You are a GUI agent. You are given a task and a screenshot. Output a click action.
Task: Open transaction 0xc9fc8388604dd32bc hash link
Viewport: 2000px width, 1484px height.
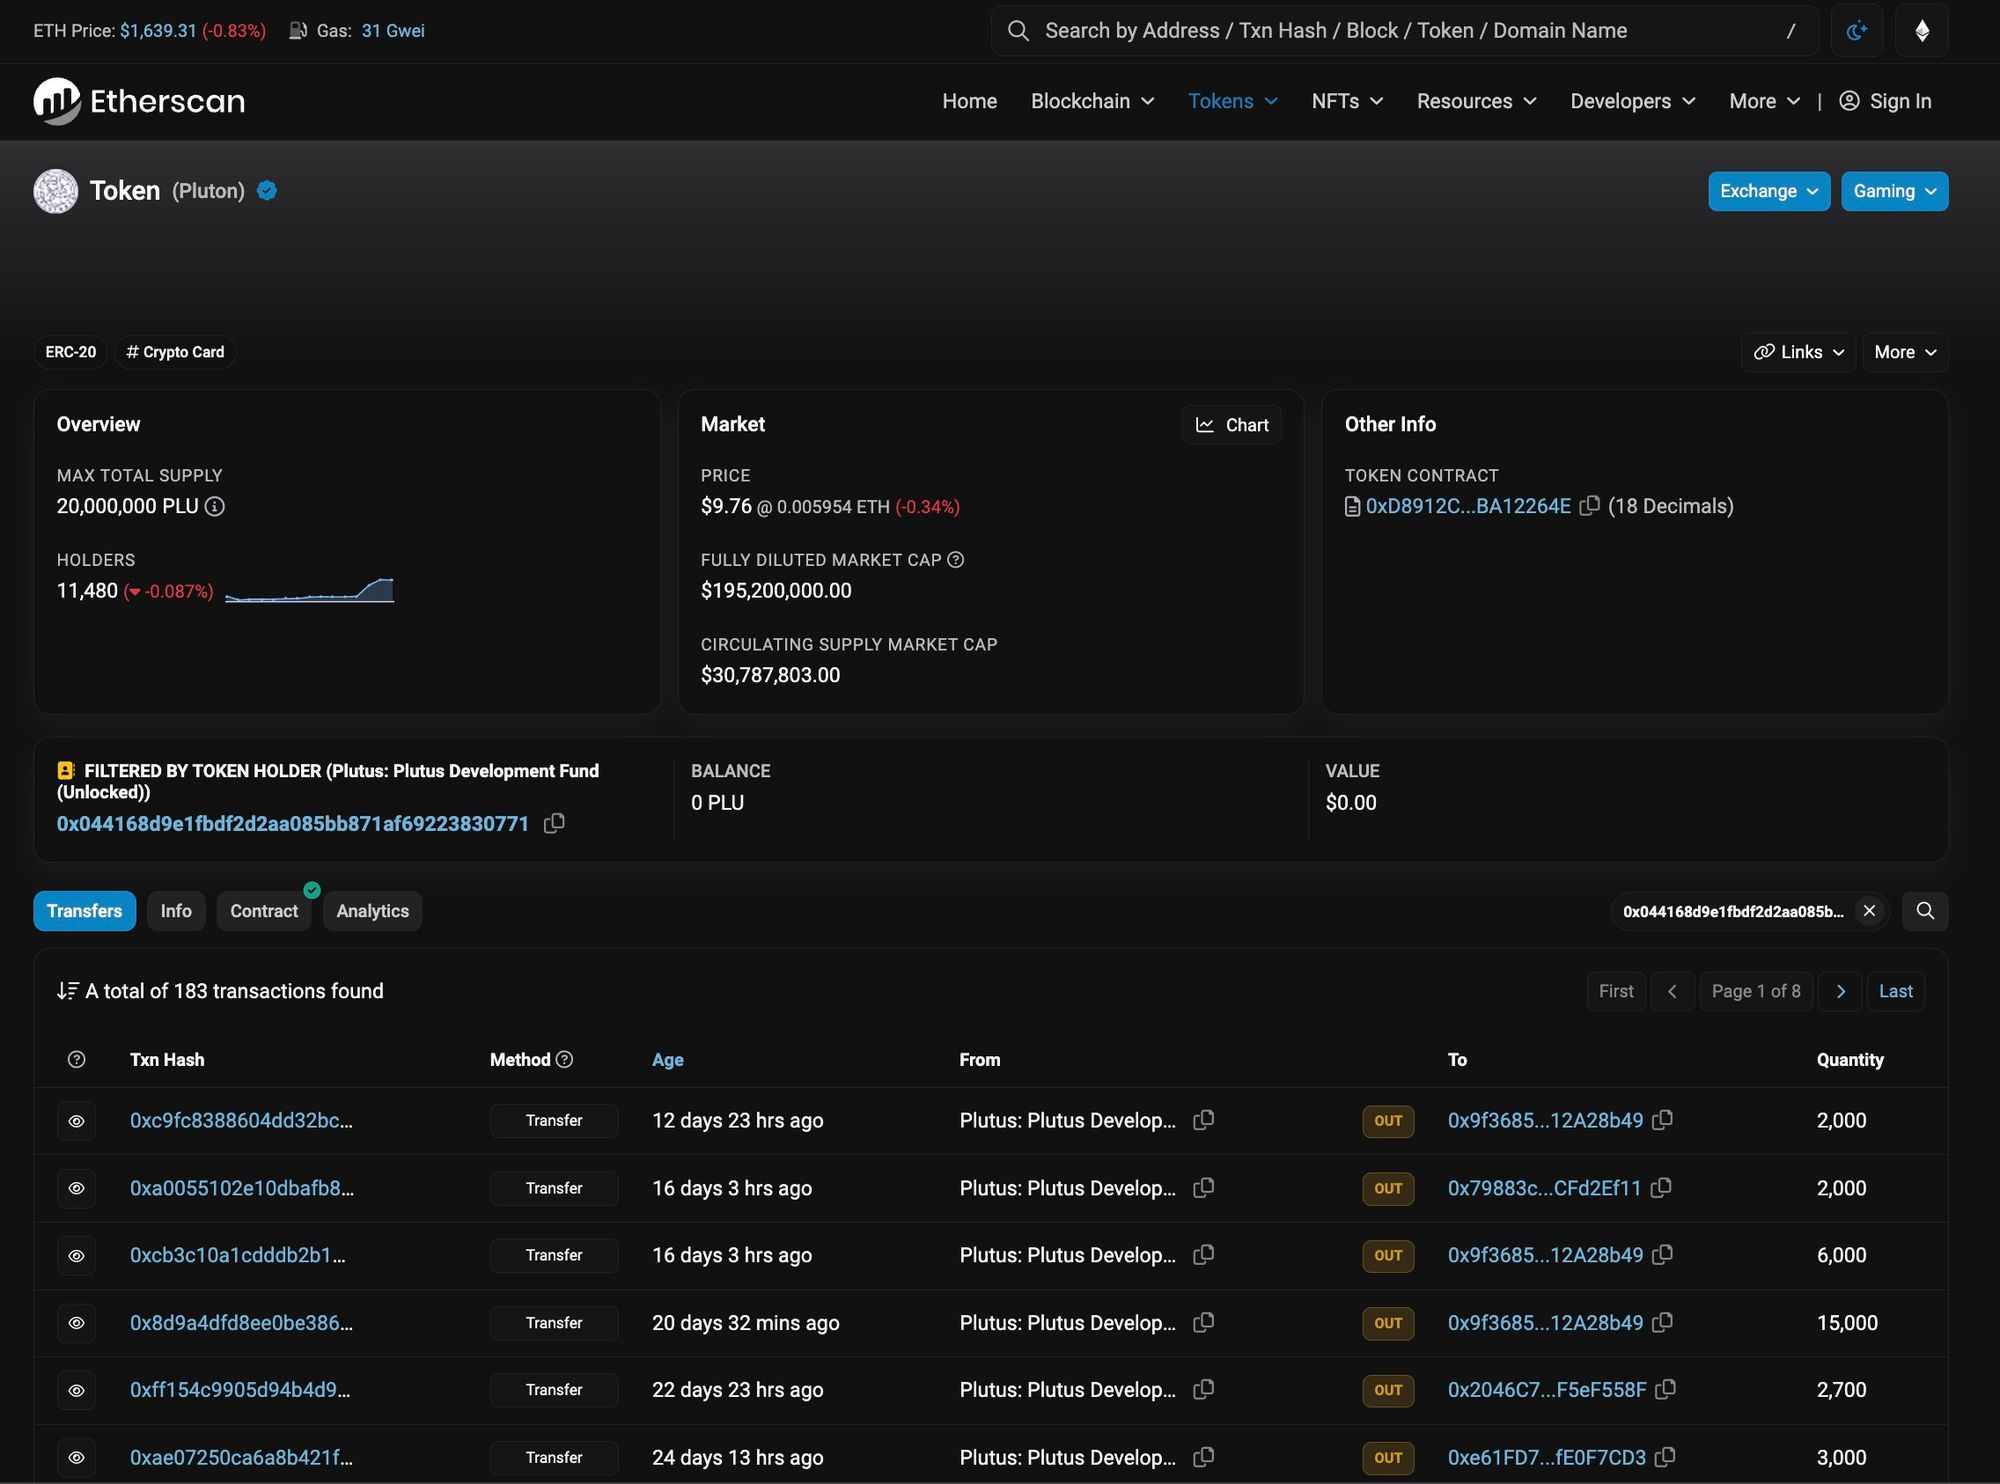pos(241,1120)
